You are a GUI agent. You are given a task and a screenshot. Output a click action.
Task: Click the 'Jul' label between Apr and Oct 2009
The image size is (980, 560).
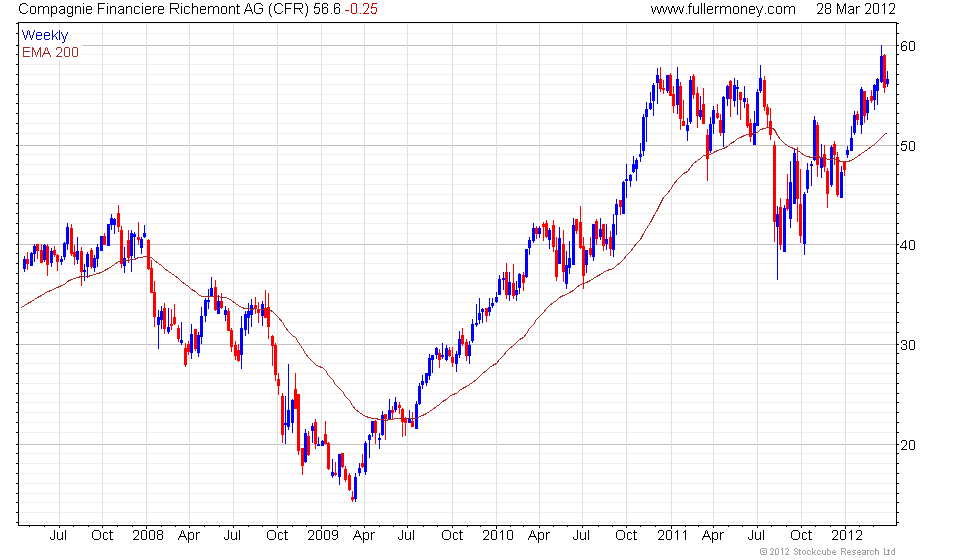(407, 535)
